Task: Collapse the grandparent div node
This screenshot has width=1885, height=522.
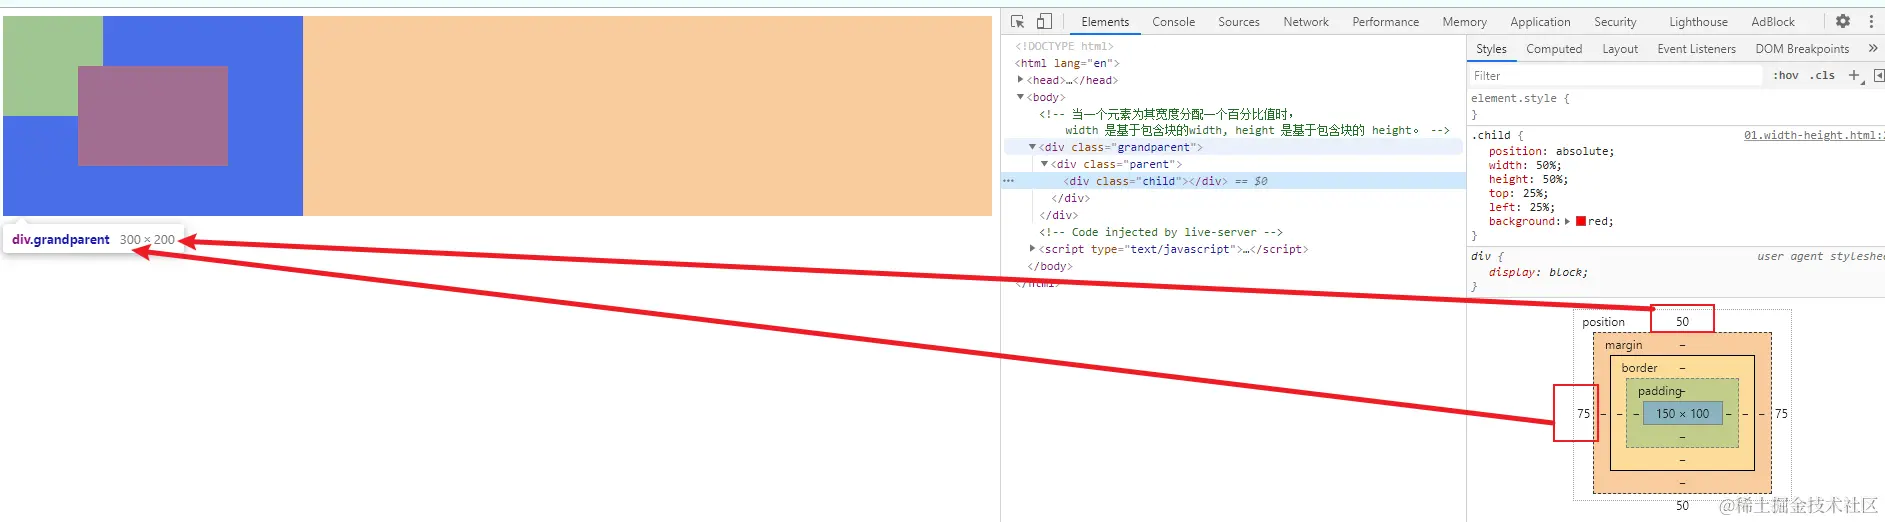Action: point(1033,147)
